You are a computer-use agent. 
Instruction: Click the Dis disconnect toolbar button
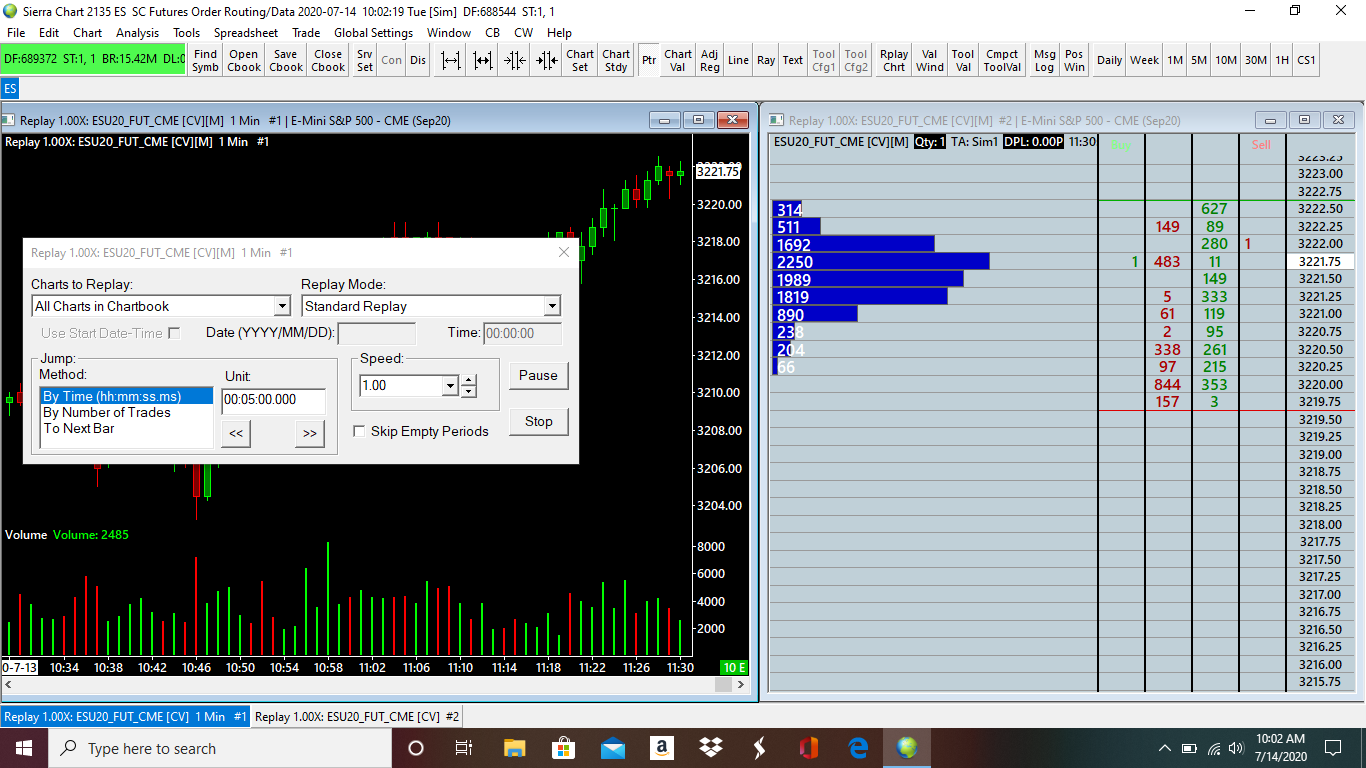[x=418, y=60]
